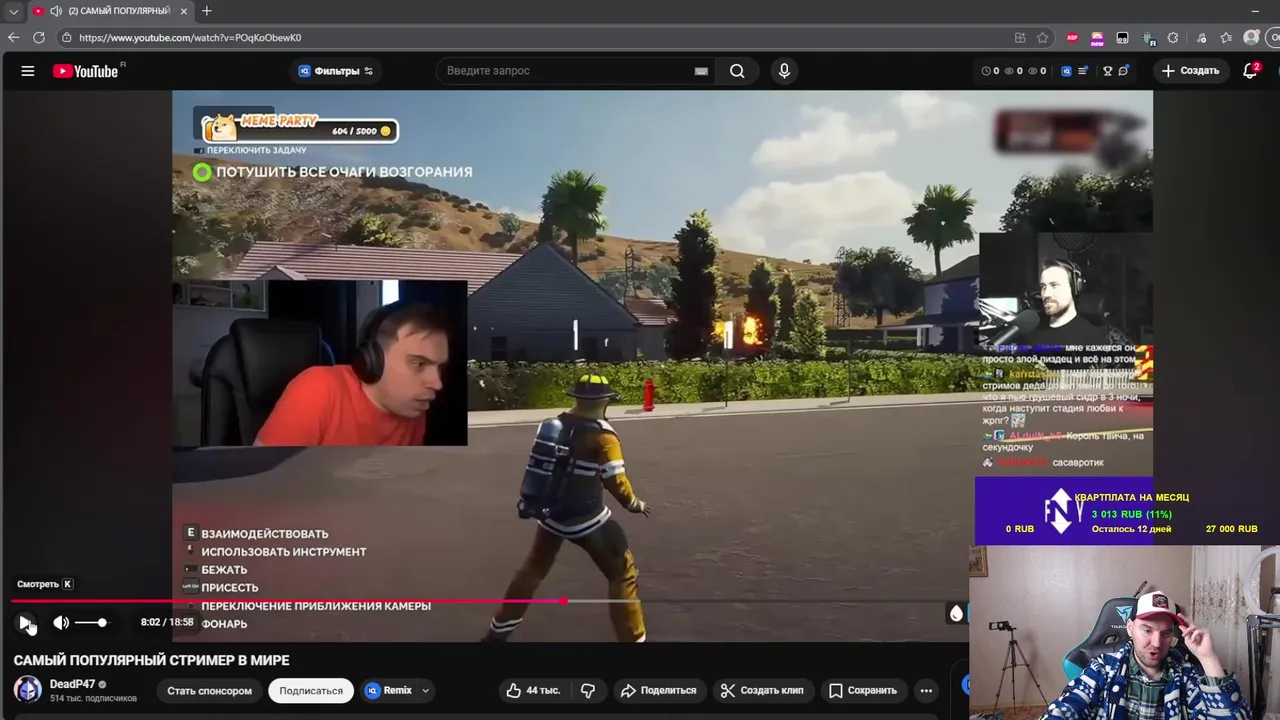This screenshot has height=720, width=1280.
Task: Click the YouTube URL in the address bar
Action: coord(190,37)
